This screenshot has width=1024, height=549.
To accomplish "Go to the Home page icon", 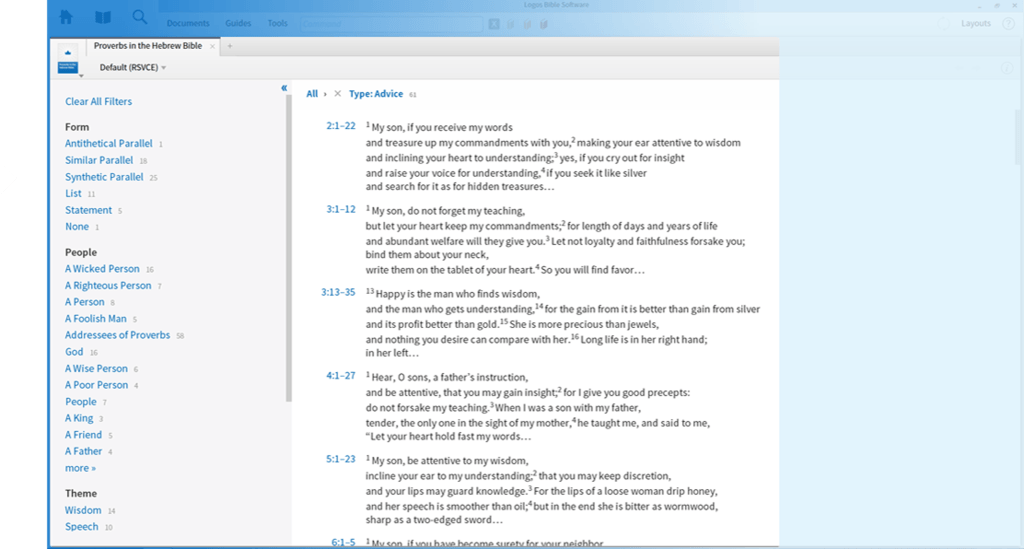I will click(x=66, y=17).
